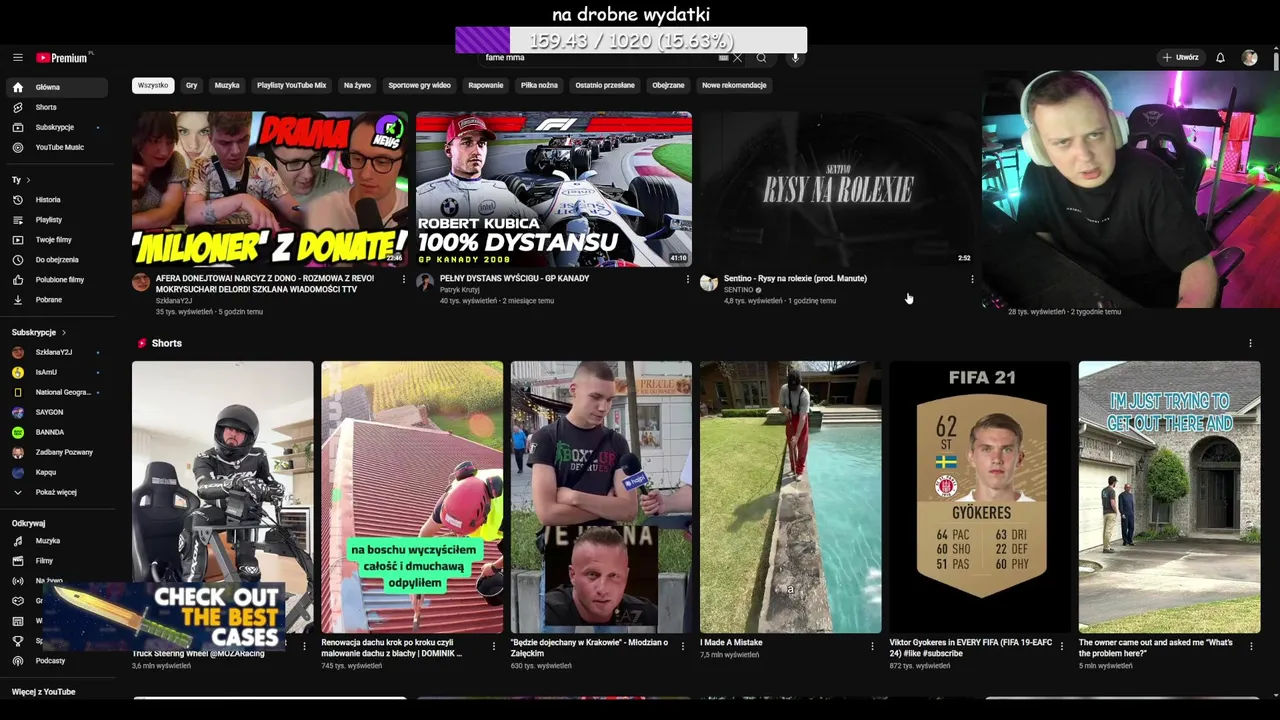This screenshot has height=720, width=1280.
Task: Open the on-screen keyboard icon in the search box
Action: click(723, 58)
